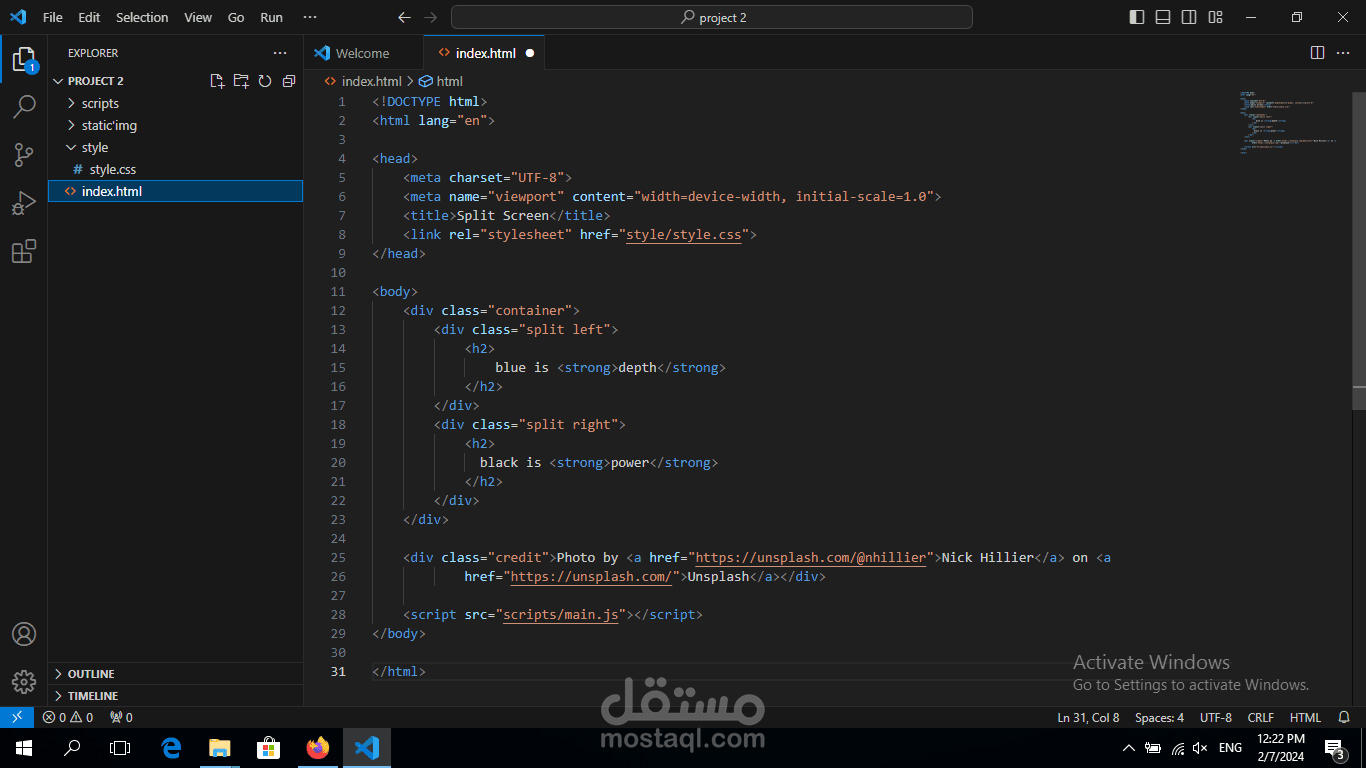Viewport: 1366px width, 768px height.
Task: Open the Explorer view in activity bar
Action: 24,59
